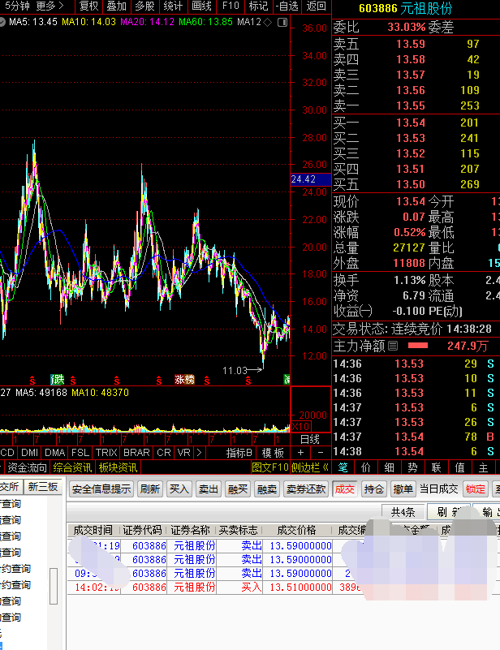Screen dimensions: 500x650
Task: Open the 模板 template selector
Action: pyautogui.click(x=272, y=453)
